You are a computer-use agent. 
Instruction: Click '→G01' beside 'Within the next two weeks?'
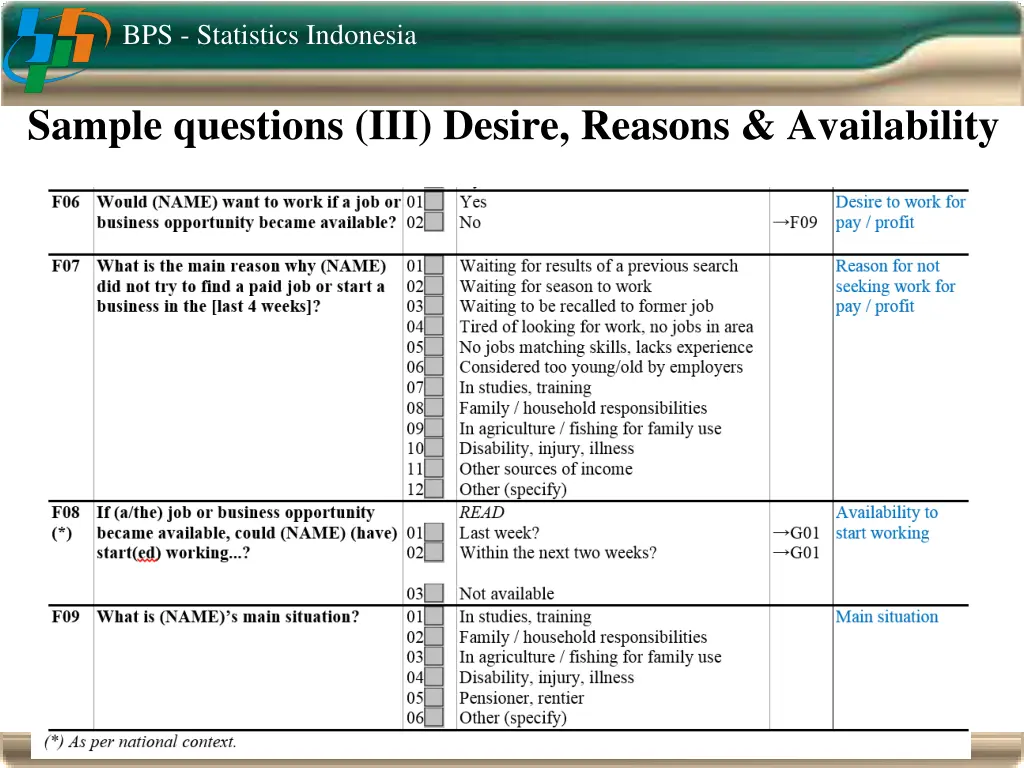(x=795, y=552)
